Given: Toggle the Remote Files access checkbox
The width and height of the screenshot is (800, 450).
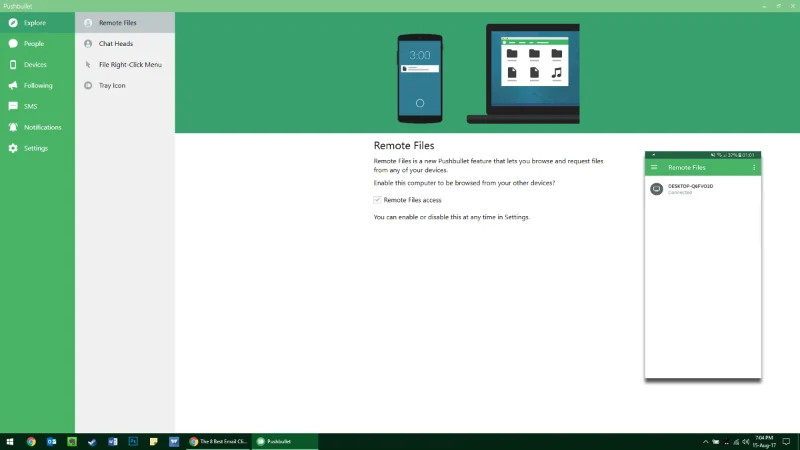Looking at the screenshot, I should click(x=377, y=200).
